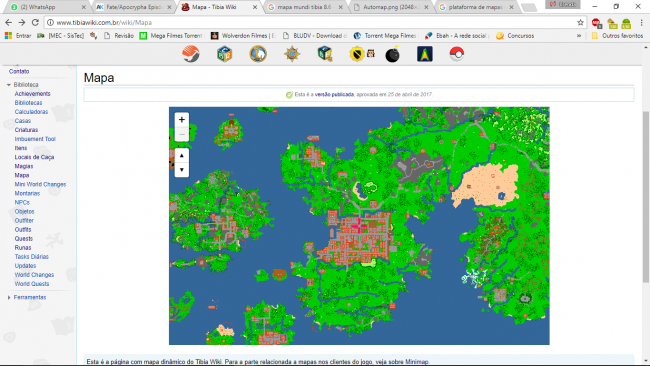Open the Criaturas sidebar link
This screenshot has width=650, height=366.
tap(26, 130)
